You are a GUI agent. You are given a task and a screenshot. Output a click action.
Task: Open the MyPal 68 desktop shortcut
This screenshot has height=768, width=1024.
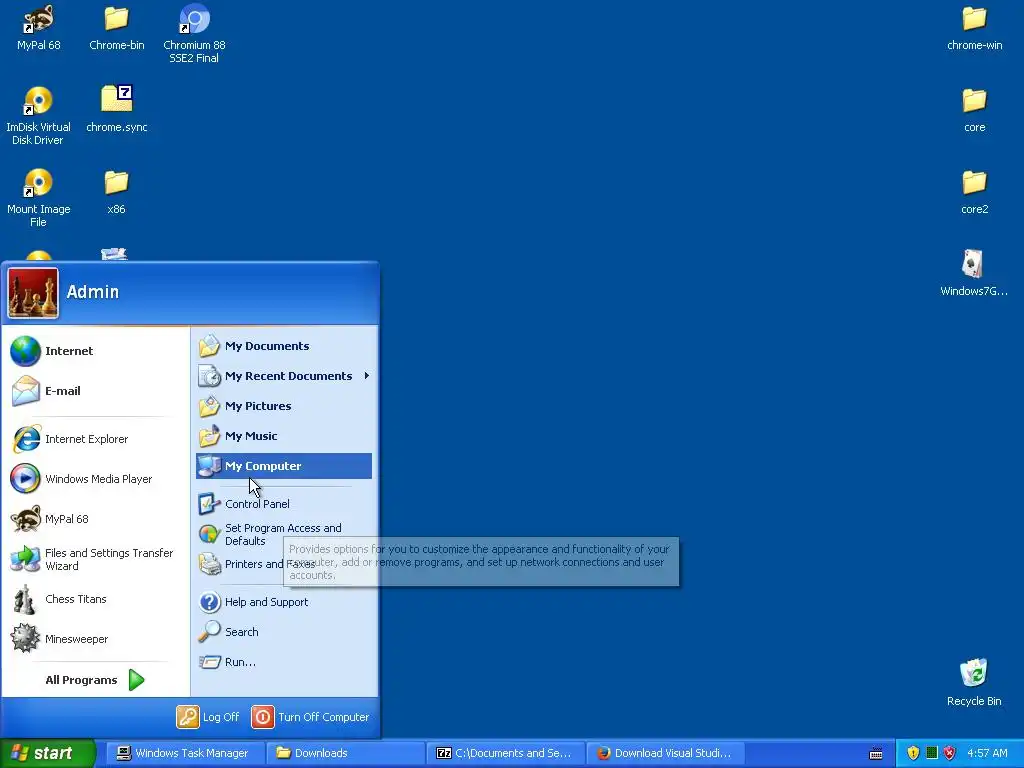[39, 28]
